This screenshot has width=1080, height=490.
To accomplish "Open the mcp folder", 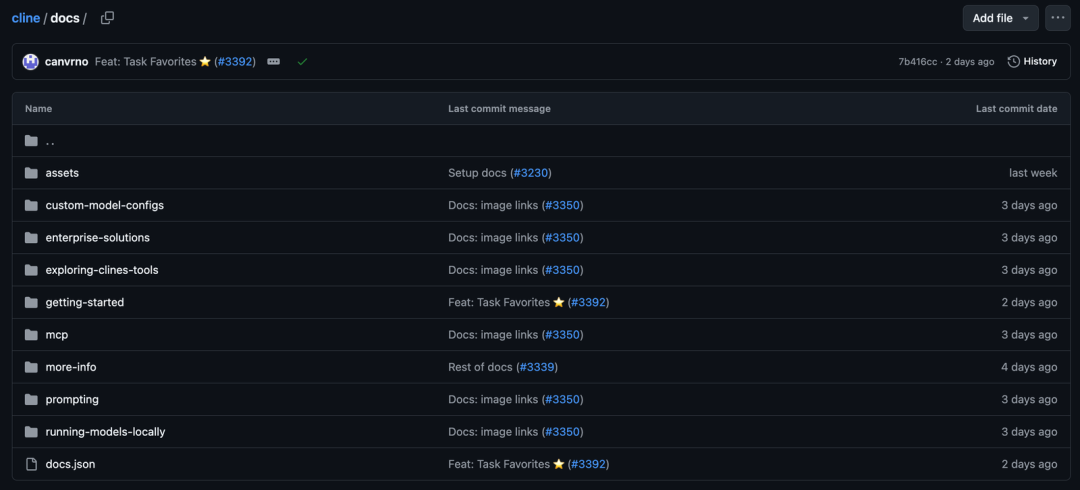I will tap(56, 335).
